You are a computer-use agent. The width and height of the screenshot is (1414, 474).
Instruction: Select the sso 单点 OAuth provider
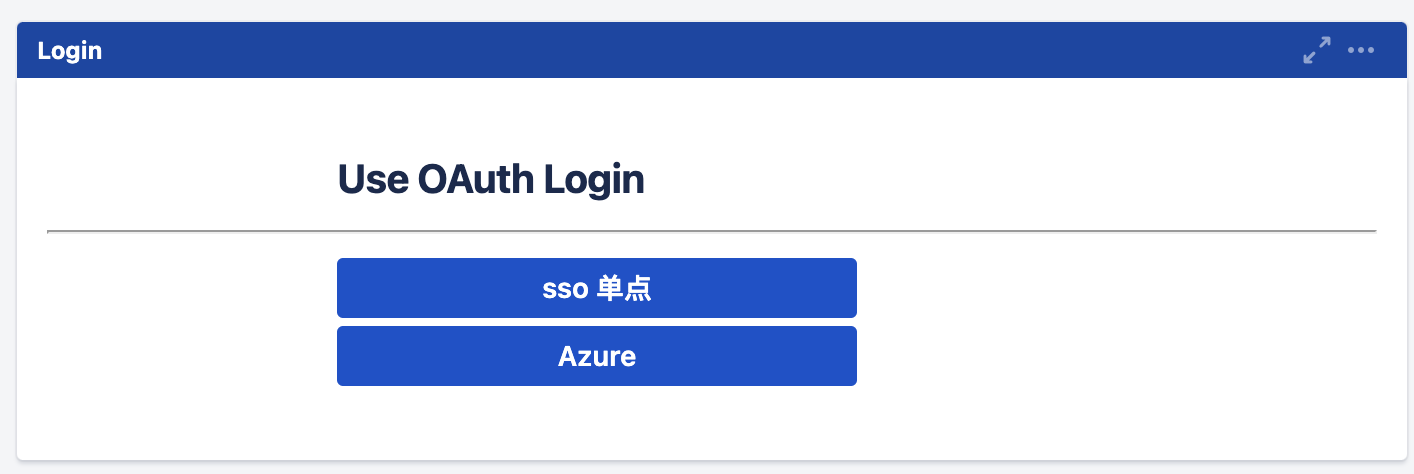pos(596,288)
